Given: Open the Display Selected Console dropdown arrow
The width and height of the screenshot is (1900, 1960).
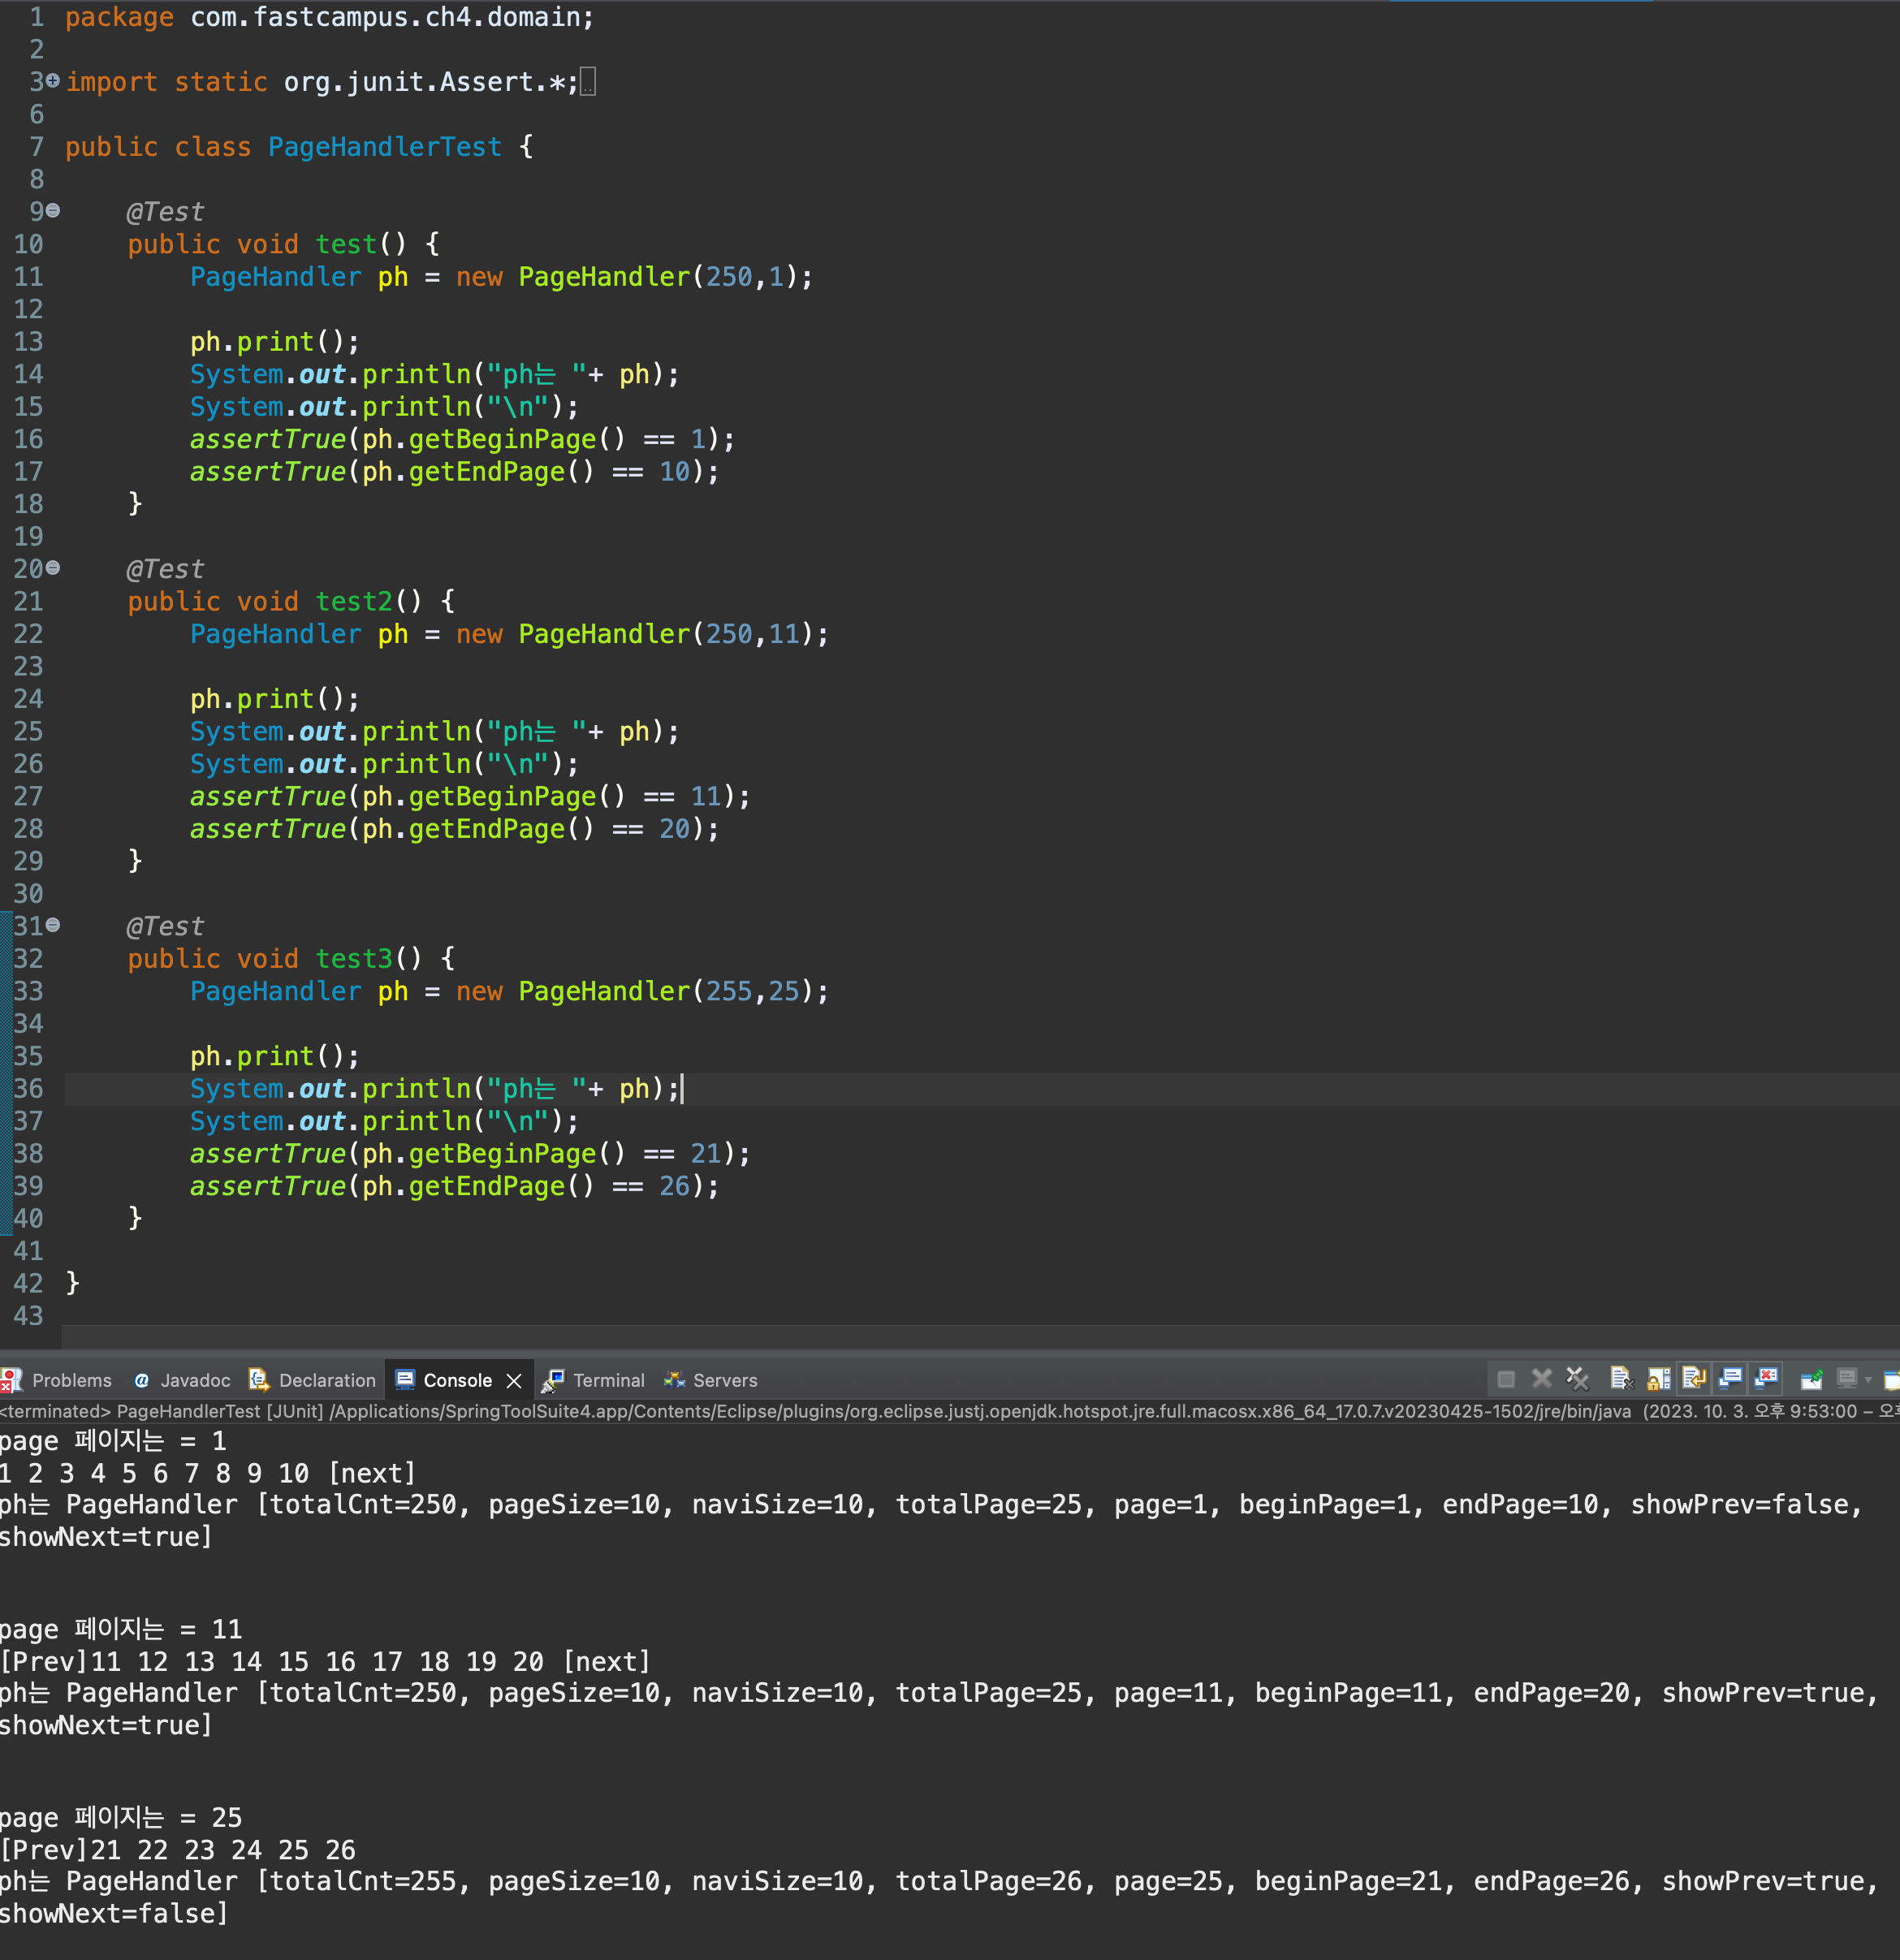Looking at the screenshot, I should [1868, 1380].
